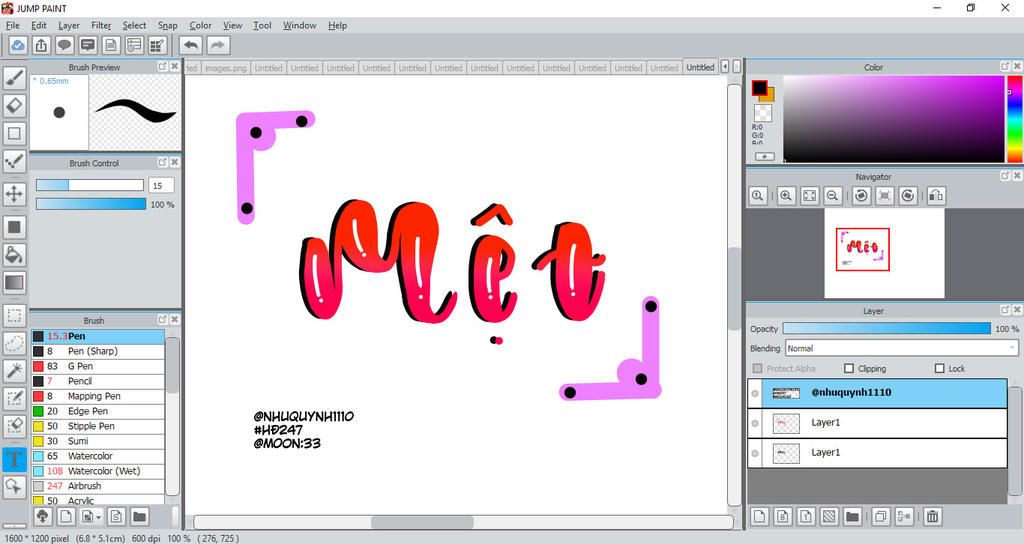Switch to the images.png tab
Viewport: 1024px width, 544px height.
click(225, 68)
